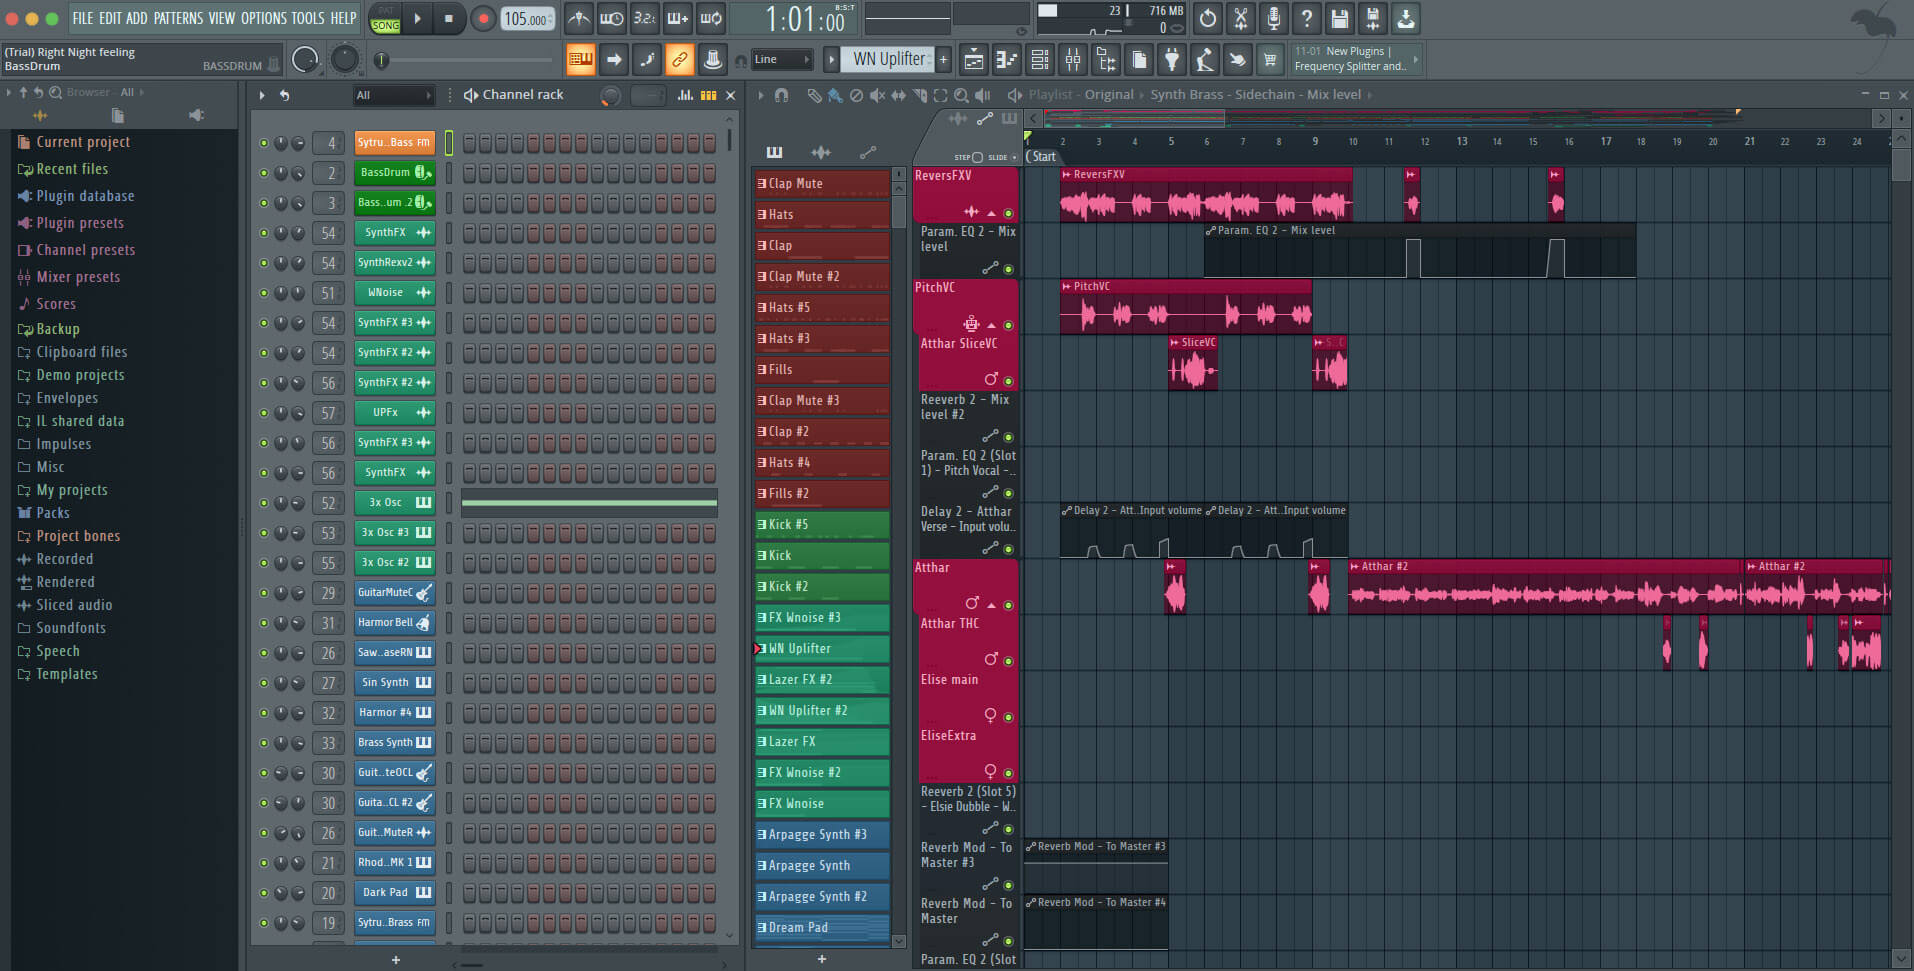1914x971 pixels.
Task: Open the PATTERNS menu
Action: tap(178, 18)
